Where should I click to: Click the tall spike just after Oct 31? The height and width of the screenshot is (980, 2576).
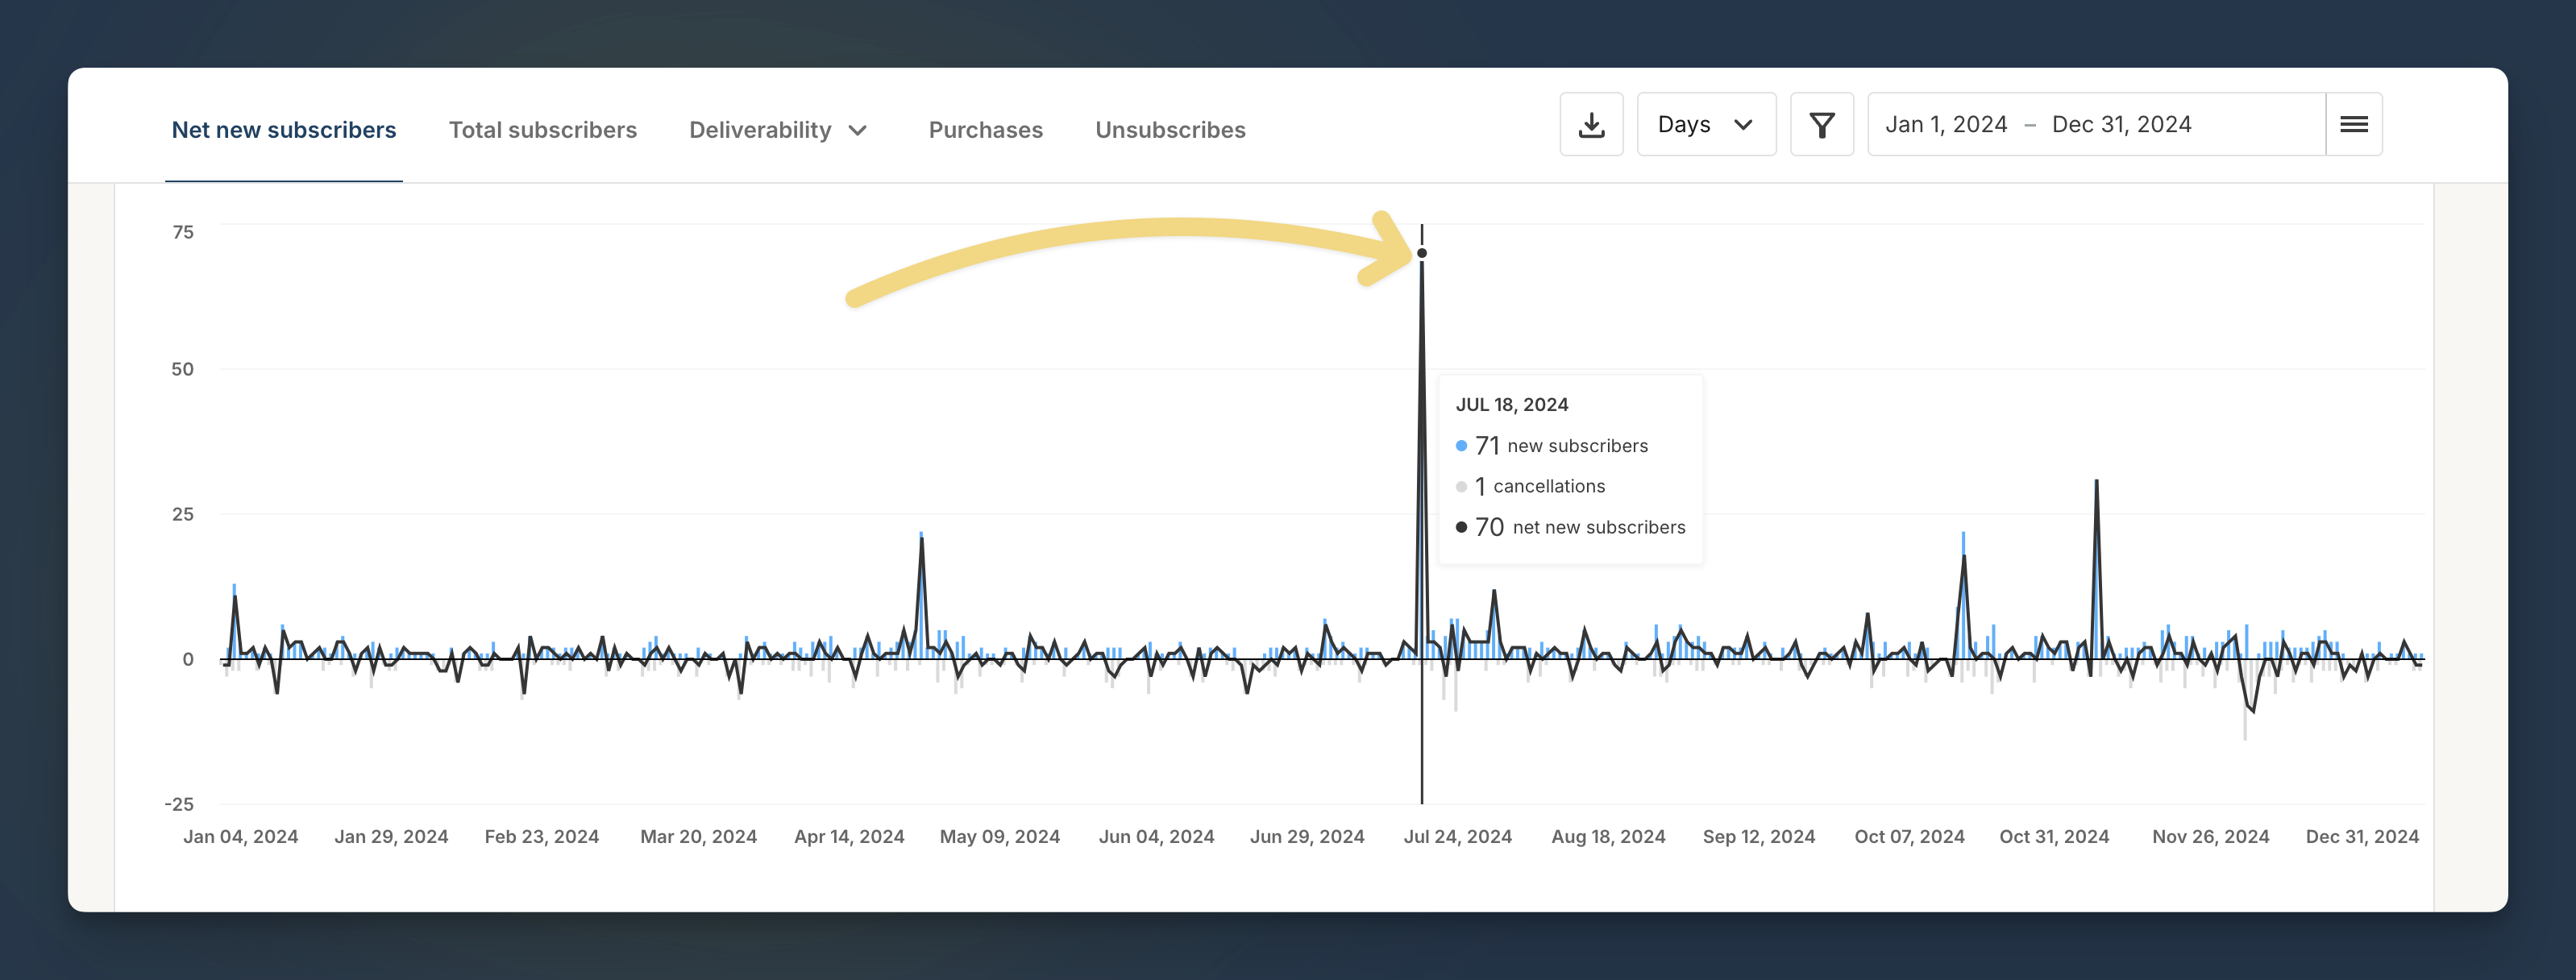point(2096,483)
